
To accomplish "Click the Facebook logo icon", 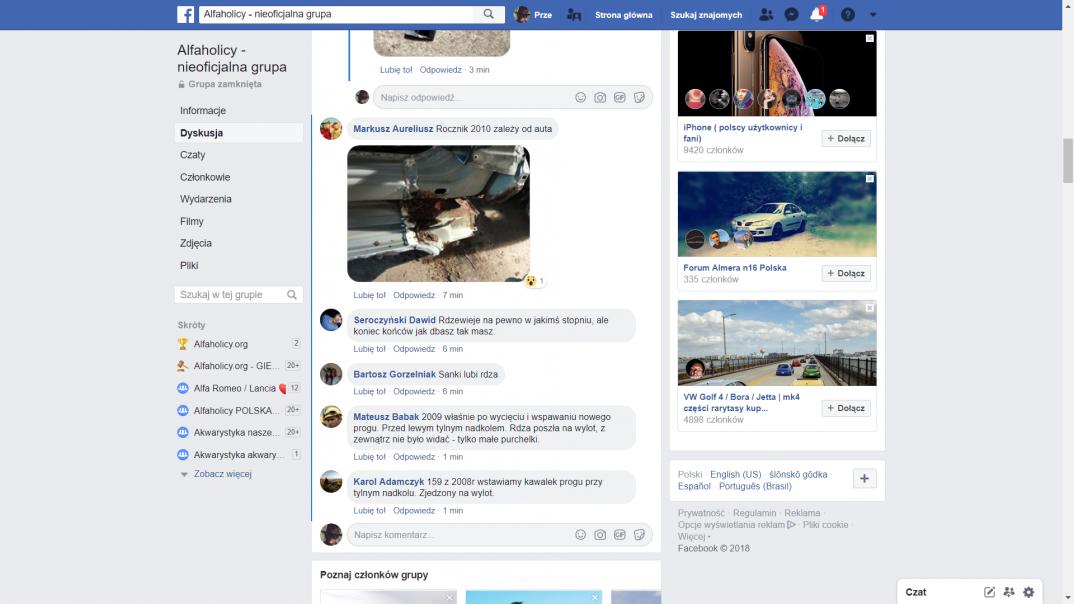I will coord(186,14).
